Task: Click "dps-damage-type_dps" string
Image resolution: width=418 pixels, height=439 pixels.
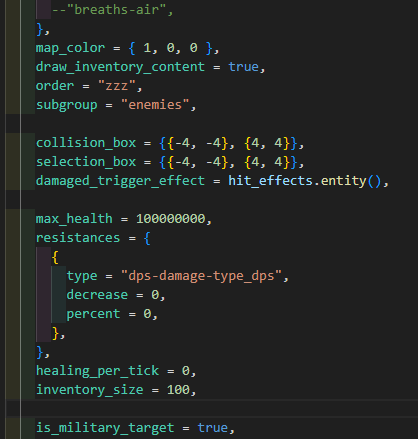Action: coord(201,276)
